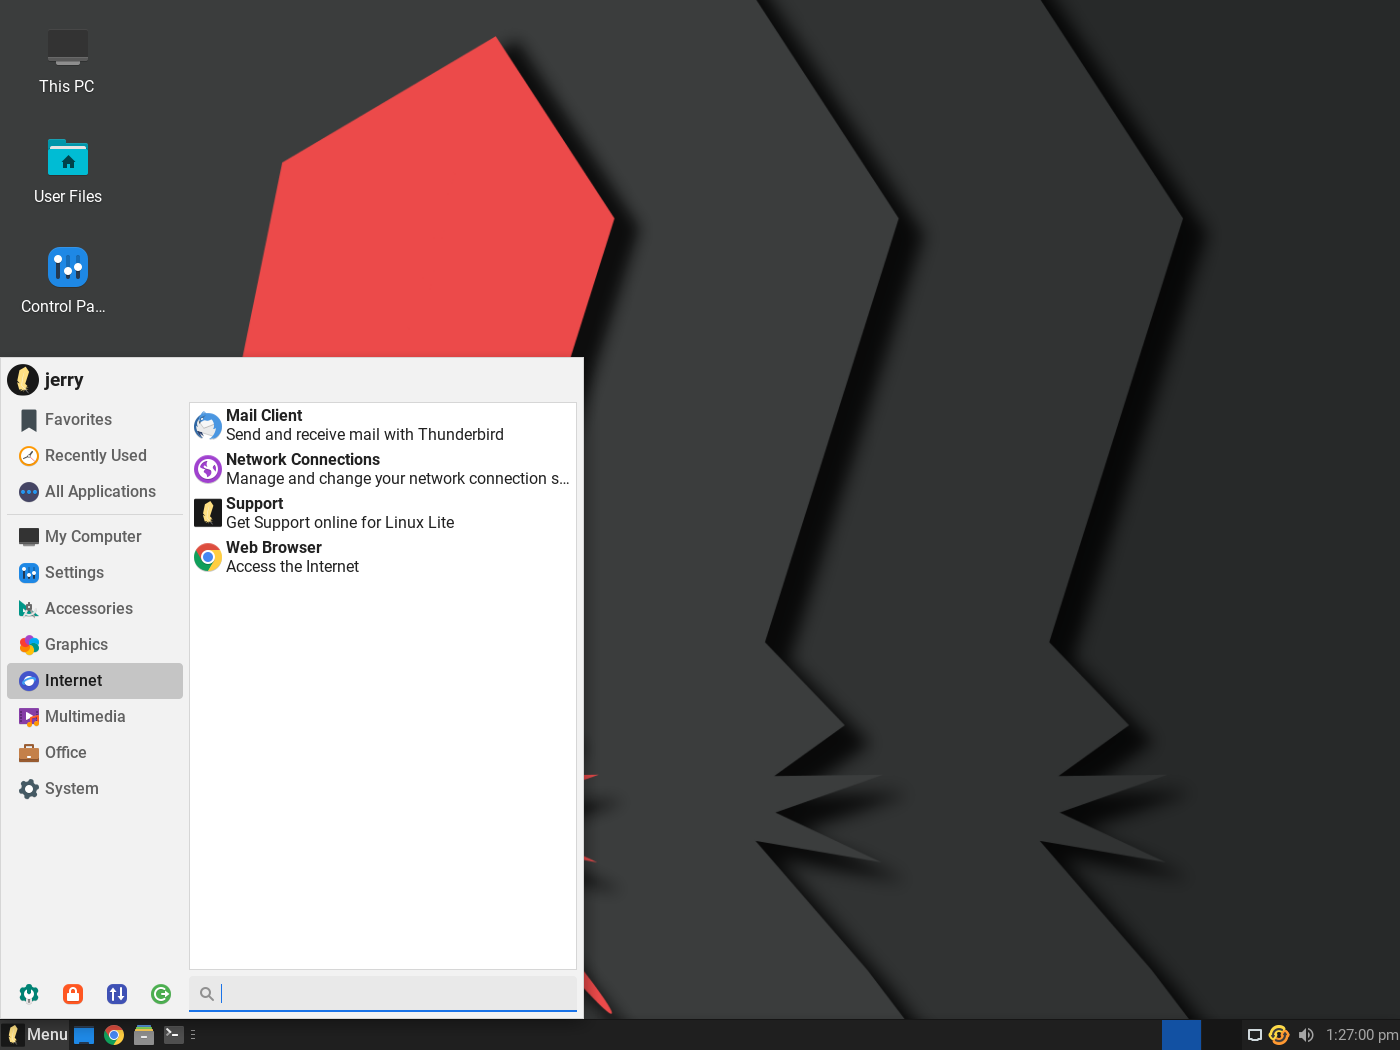The width and height of the screenshot is (1400, 1050).
Task: Click the volume speaker tray icon
Action: [x=1306, y=1035]
